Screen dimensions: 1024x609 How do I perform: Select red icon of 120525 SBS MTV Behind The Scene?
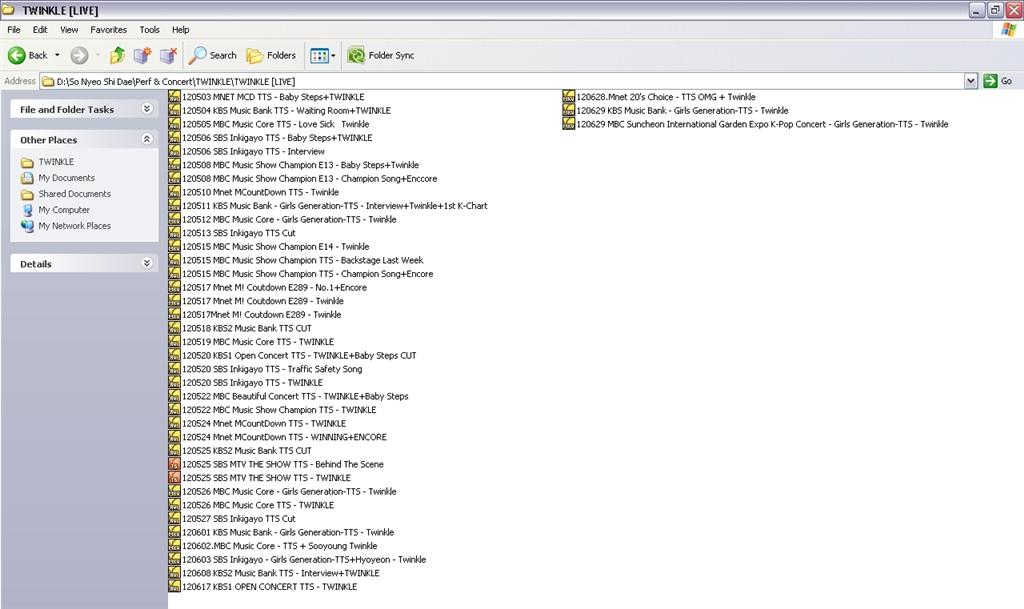174,464
